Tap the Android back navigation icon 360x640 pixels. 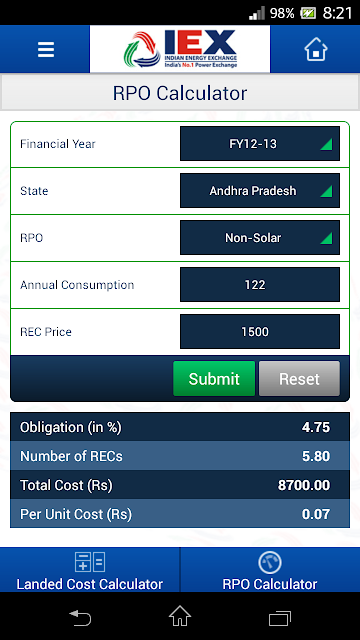[x=80, y=618]
